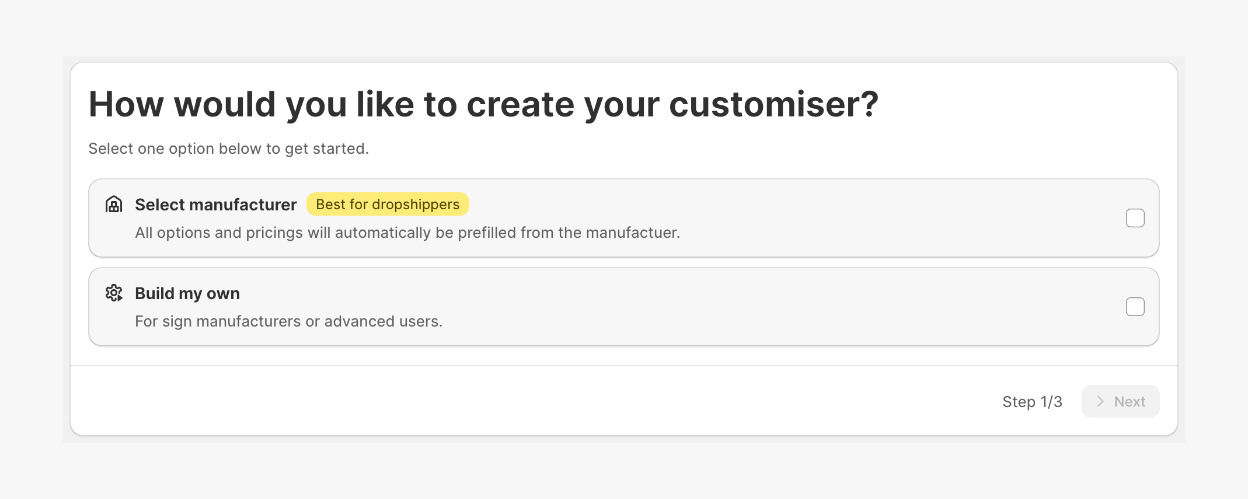The width and height of the screenshot is (1248, 499).
Task: Pick the Build my own option title
Action: [x=187, y=294]
